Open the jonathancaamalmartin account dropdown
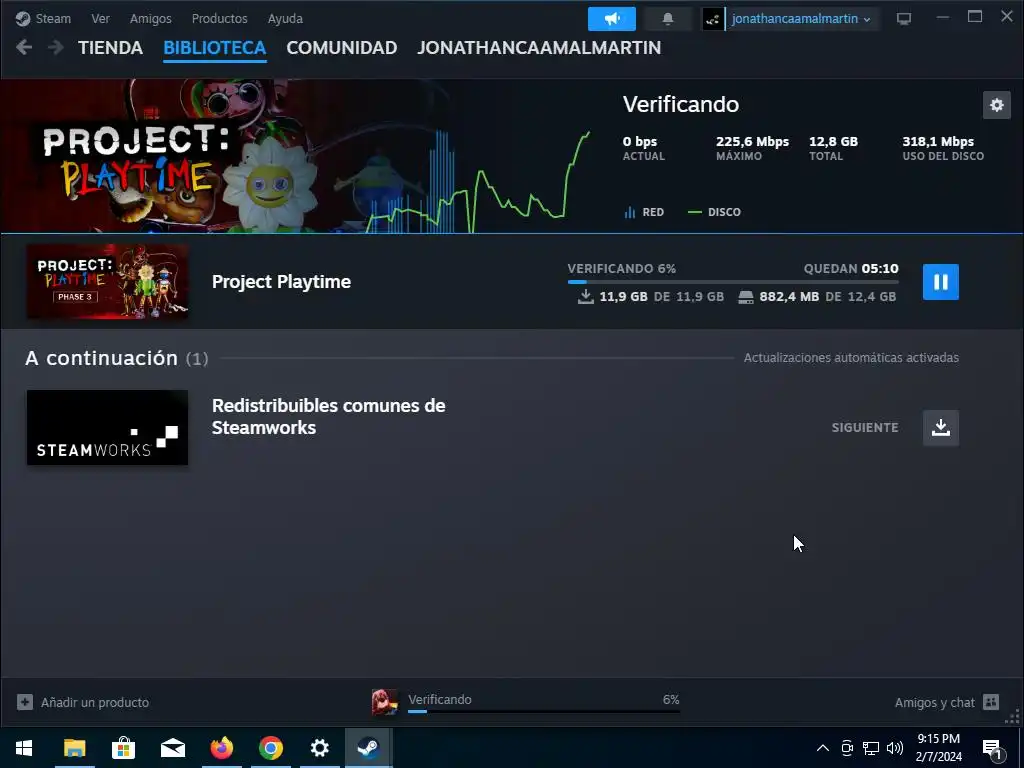 point(801,19)
